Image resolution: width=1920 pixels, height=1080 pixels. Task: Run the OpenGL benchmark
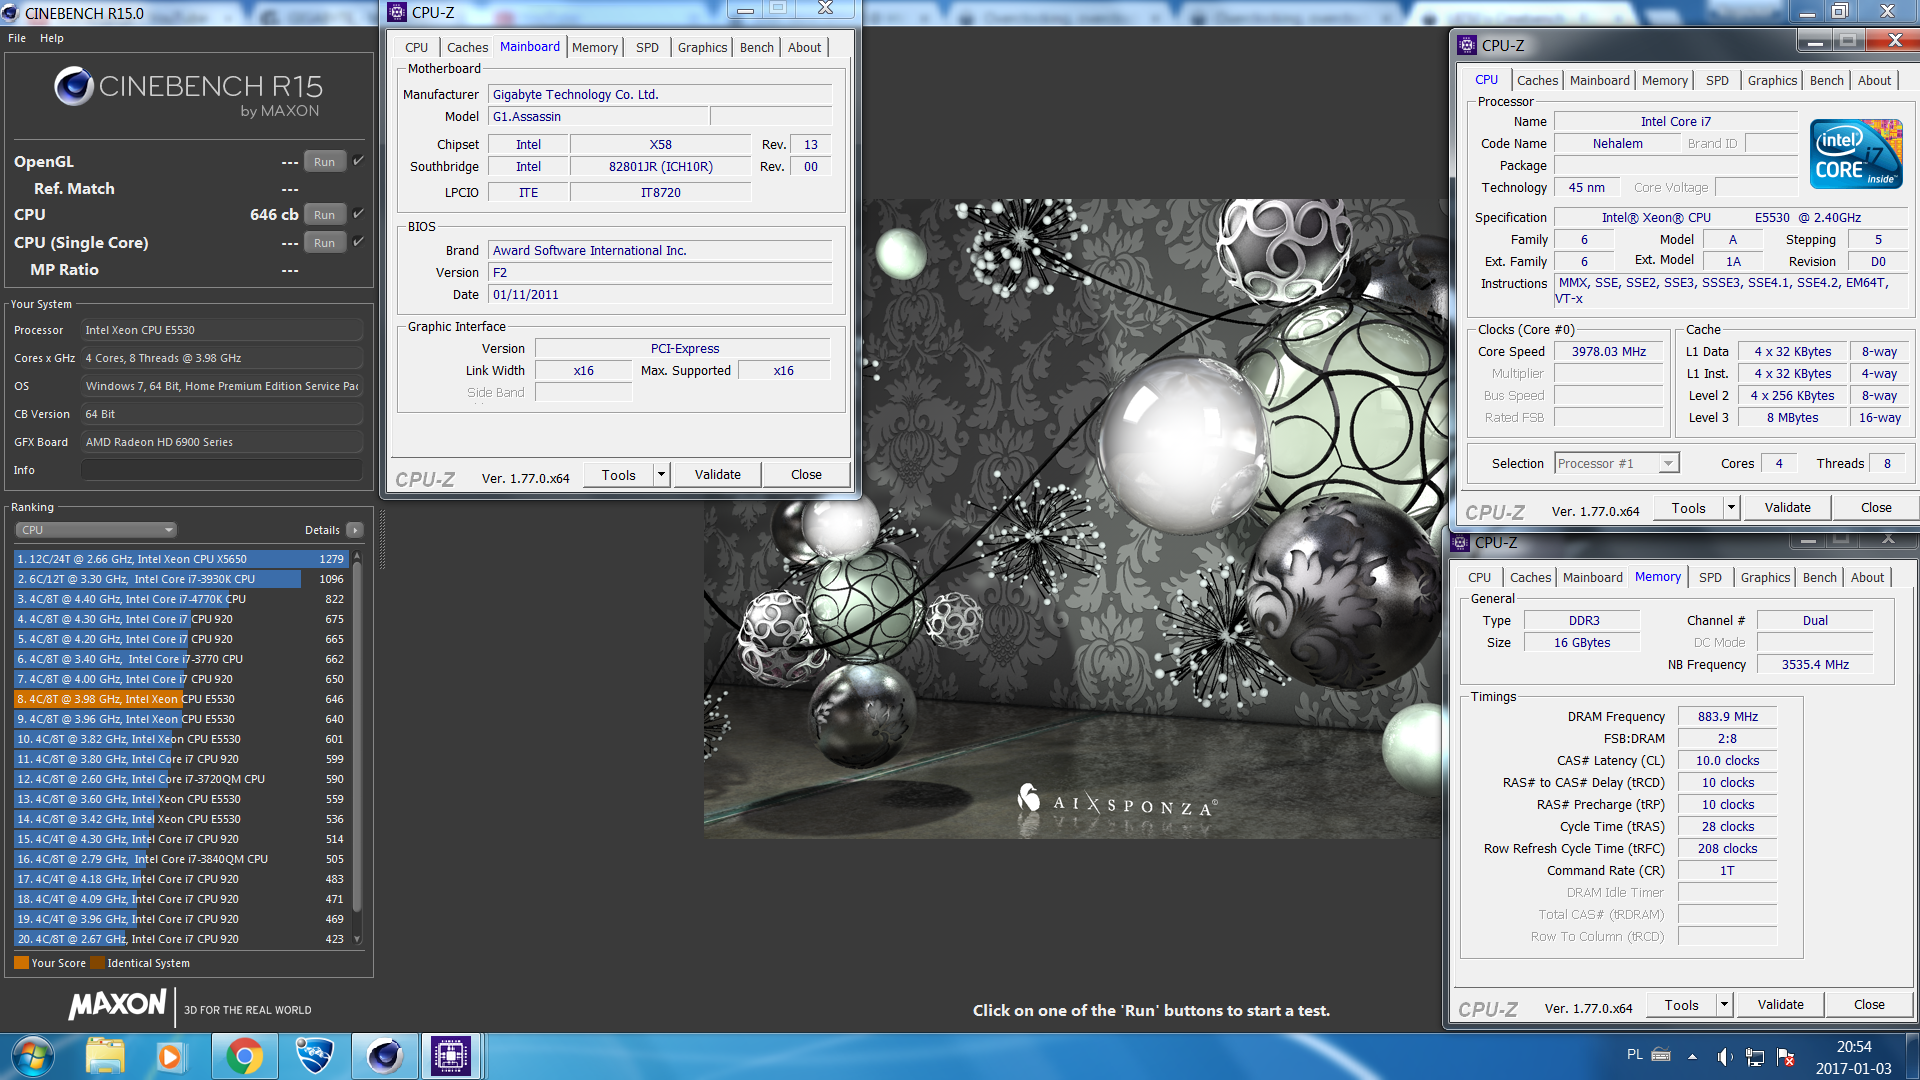325,161
